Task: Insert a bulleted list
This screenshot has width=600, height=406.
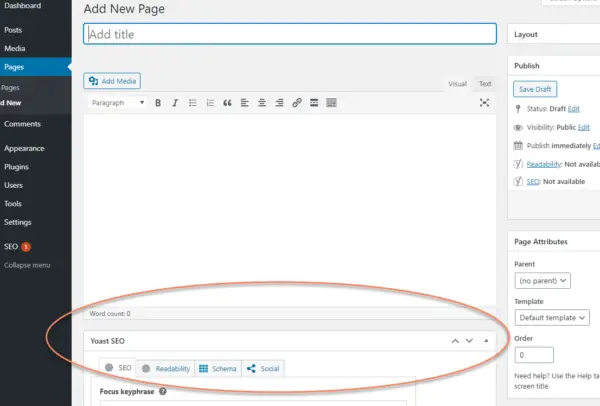Action: pos(192,103)
